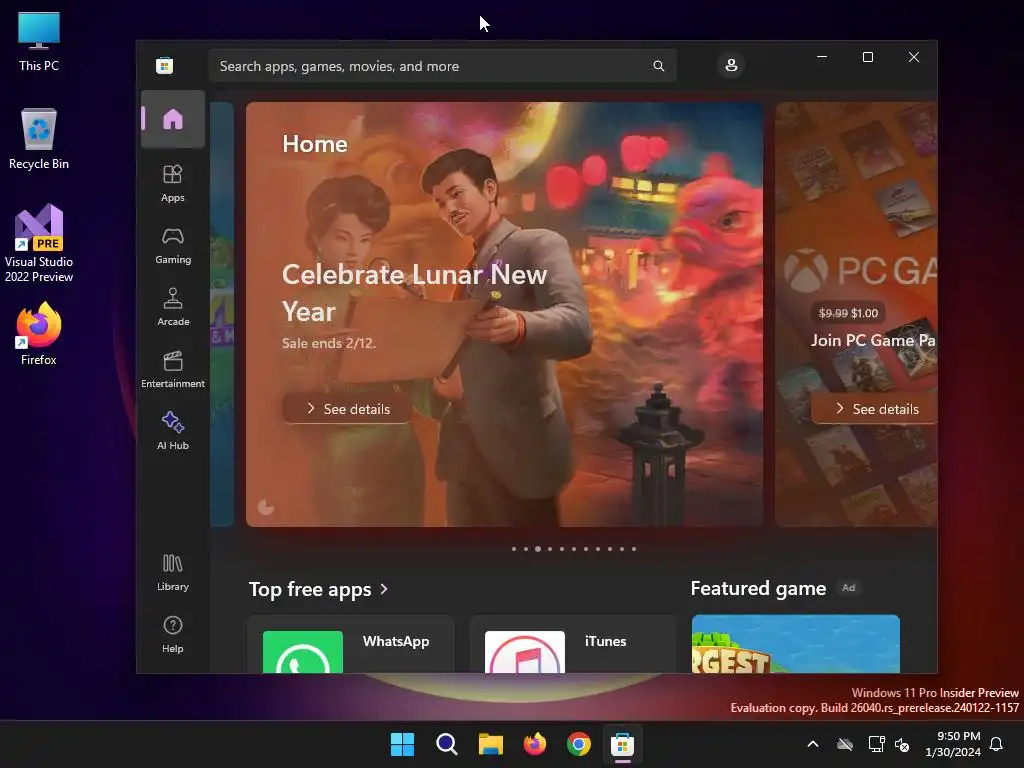
Task: Open the Entertainment section
Action: click(x=173, y=370)
